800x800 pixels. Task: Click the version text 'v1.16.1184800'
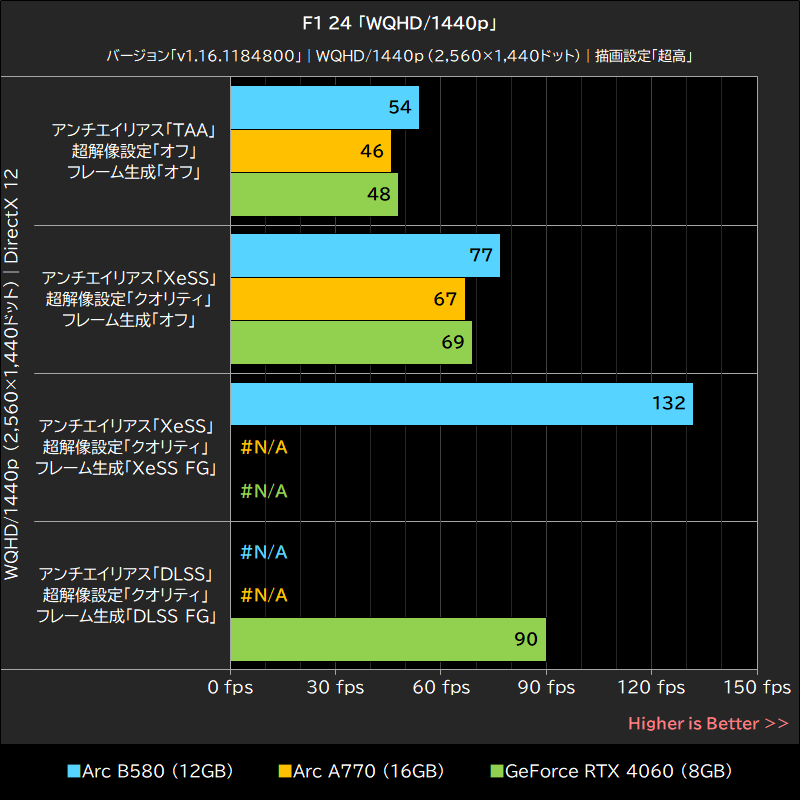(236, 56)
